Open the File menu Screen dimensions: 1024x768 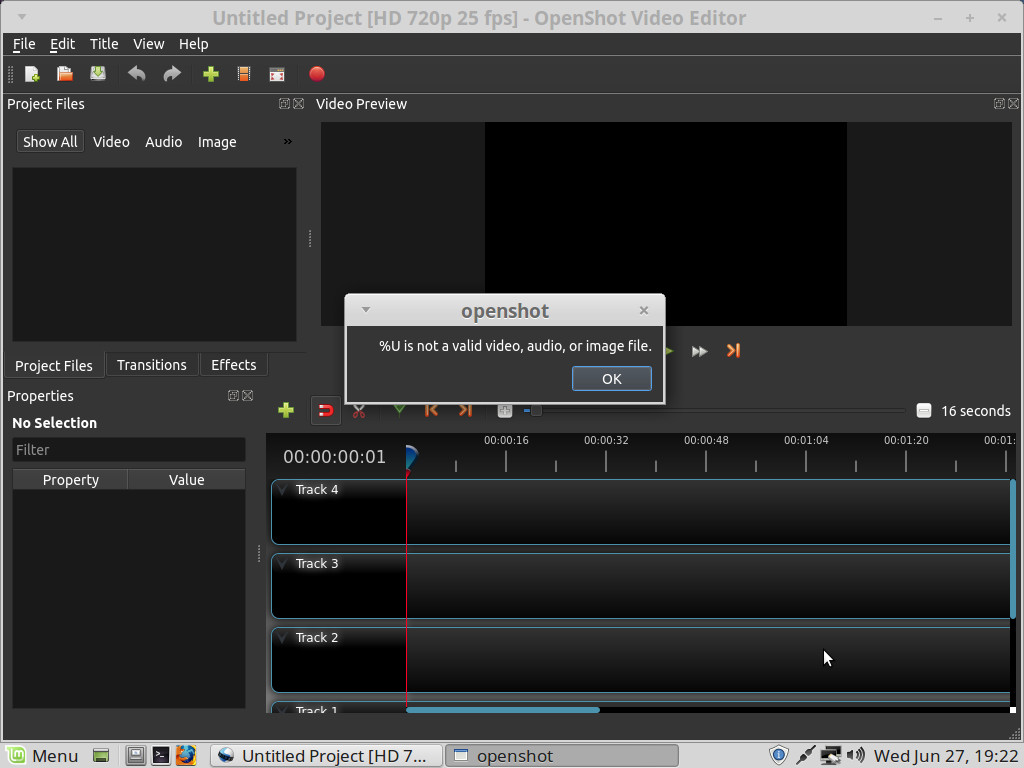click(x=24, y=44)
